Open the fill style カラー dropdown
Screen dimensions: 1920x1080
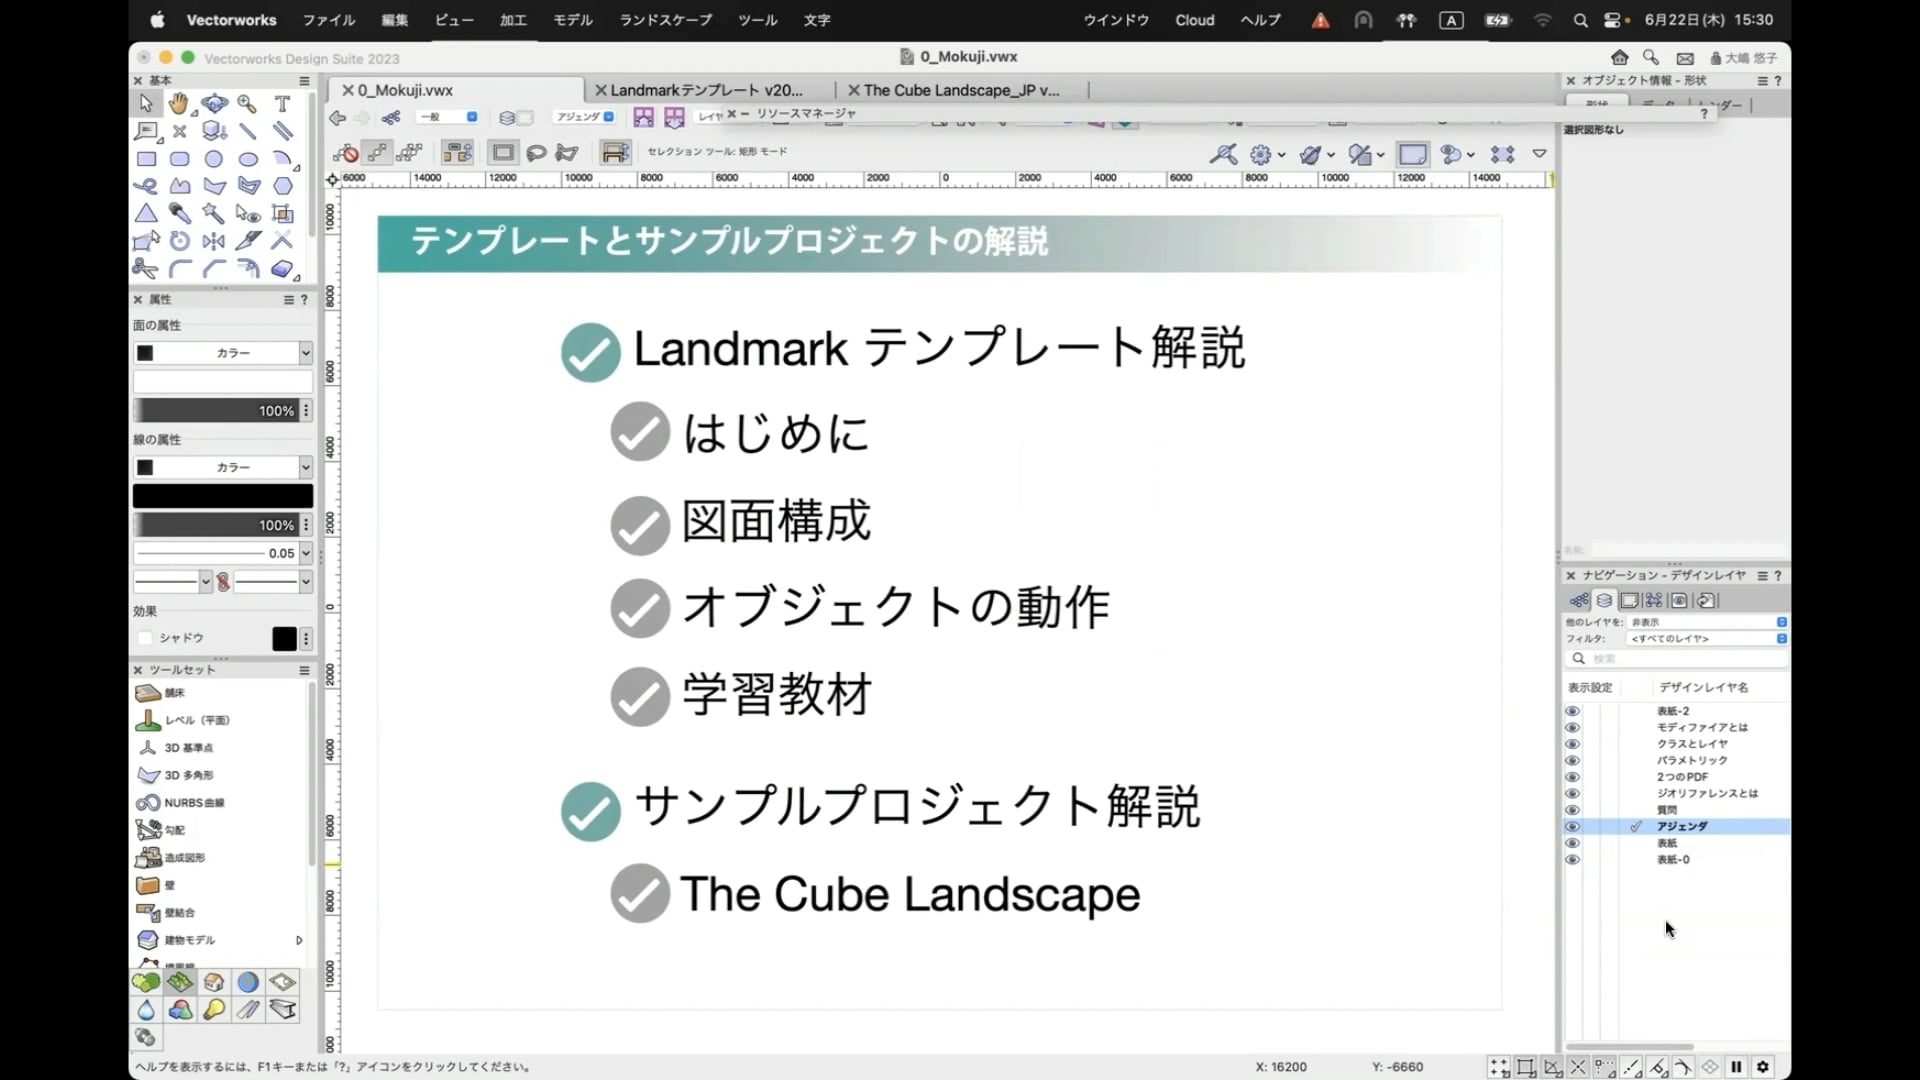[223, 353]
